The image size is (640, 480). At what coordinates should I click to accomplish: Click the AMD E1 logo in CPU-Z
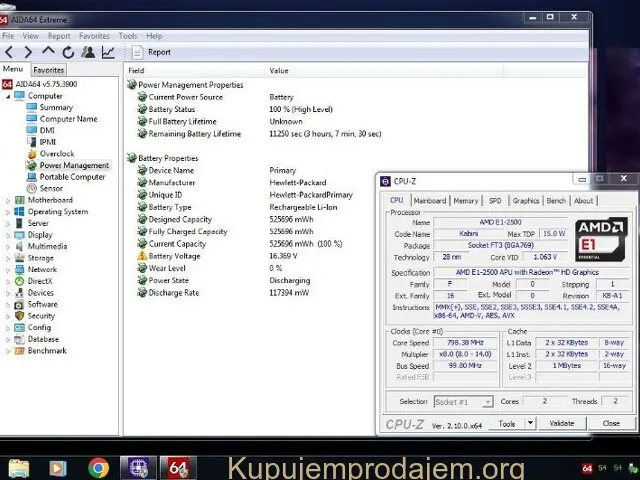600,240
